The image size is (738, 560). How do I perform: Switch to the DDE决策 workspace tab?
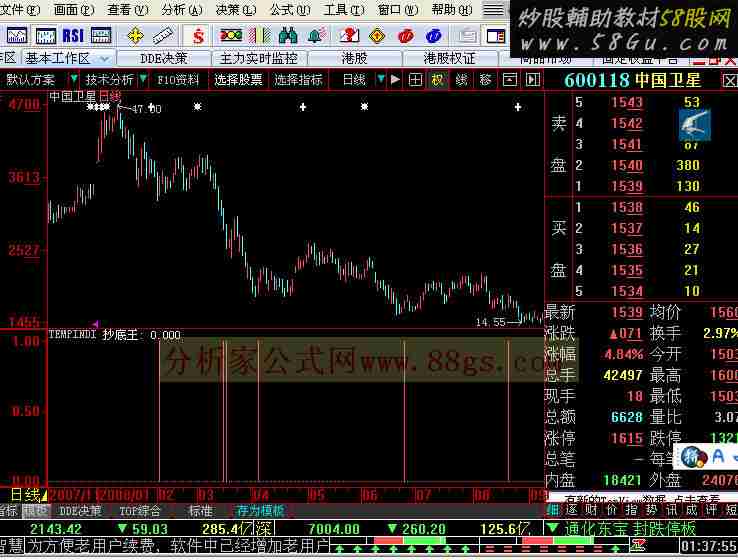point(164,59)
